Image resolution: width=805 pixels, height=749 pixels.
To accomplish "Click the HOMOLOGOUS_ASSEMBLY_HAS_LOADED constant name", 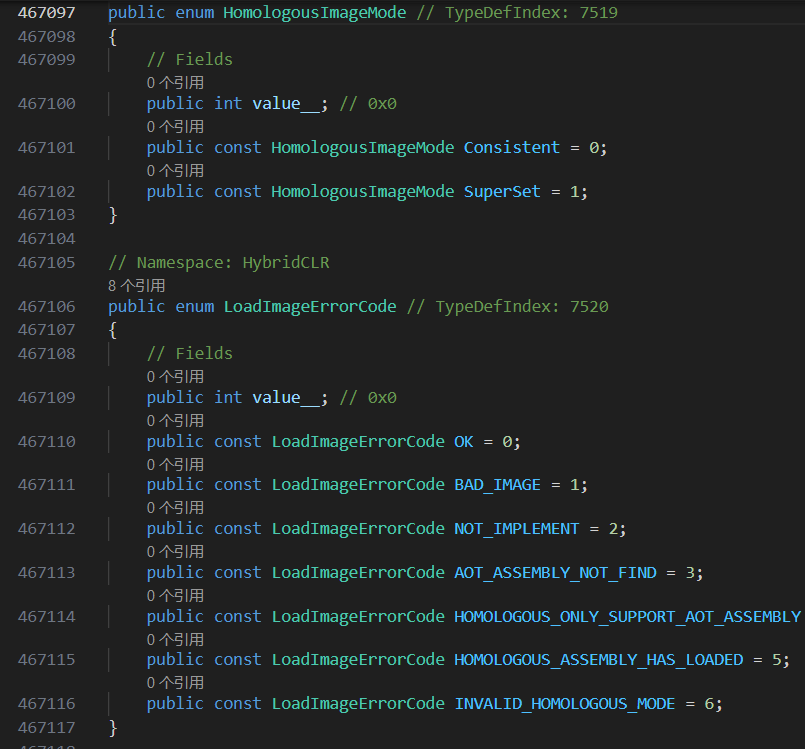I will point(598,659).
